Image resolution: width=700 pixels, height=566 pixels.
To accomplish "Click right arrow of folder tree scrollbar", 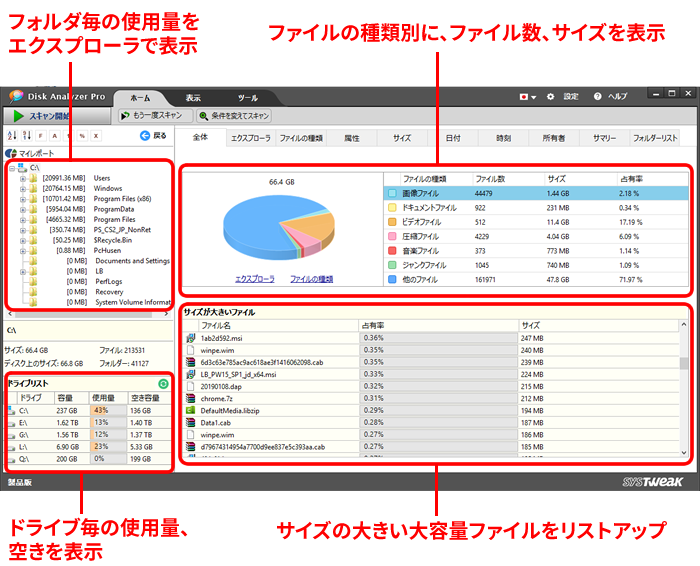I will point(166,314).
